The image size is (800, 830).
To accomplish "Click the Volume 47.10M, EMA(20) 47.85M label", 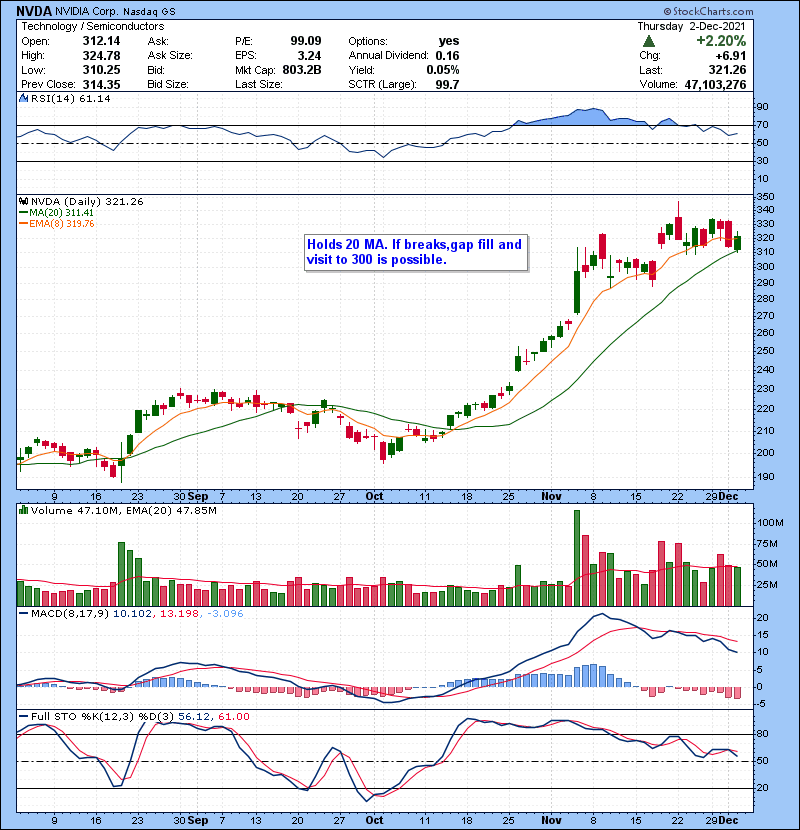I will click(x=124, y=511).
